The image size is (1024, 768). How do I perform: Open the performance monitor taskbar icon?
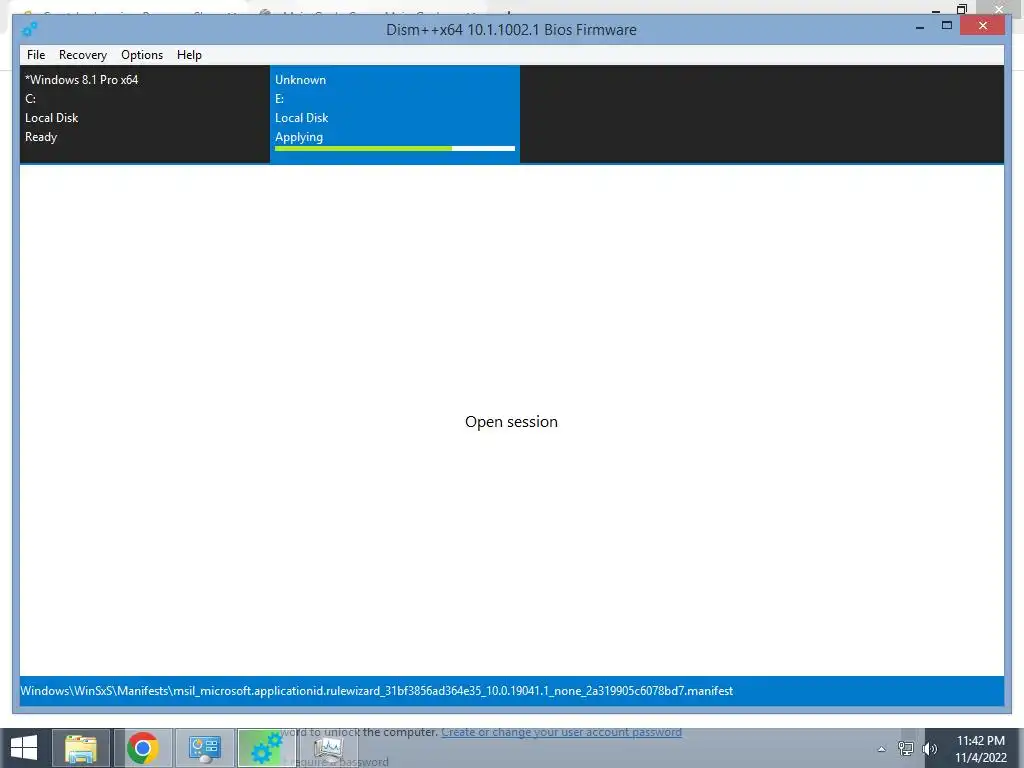(328, 748)
